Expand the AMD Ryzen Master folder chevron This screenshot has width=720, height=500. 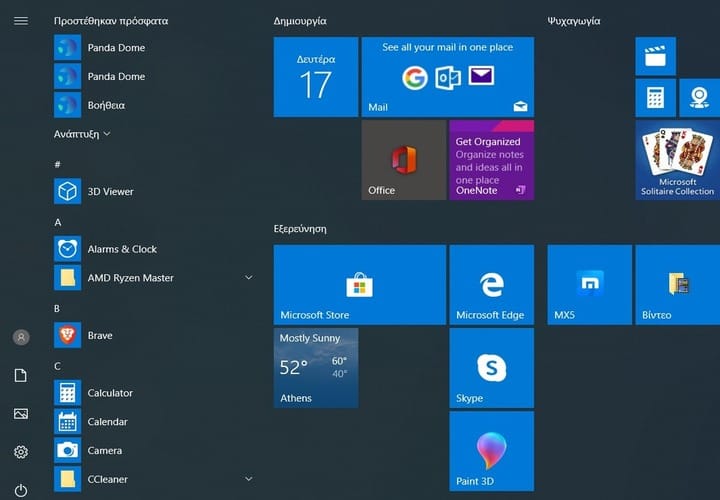248,277
